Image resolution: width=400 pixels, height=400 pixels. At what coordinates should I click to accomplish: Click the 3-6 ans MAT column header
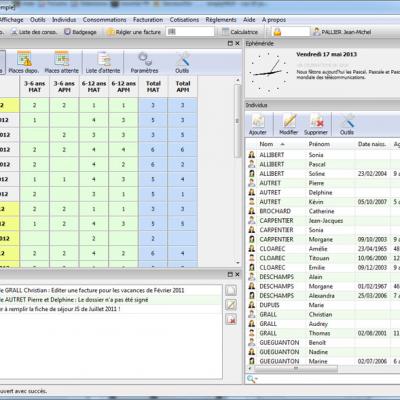pos(35,87)
